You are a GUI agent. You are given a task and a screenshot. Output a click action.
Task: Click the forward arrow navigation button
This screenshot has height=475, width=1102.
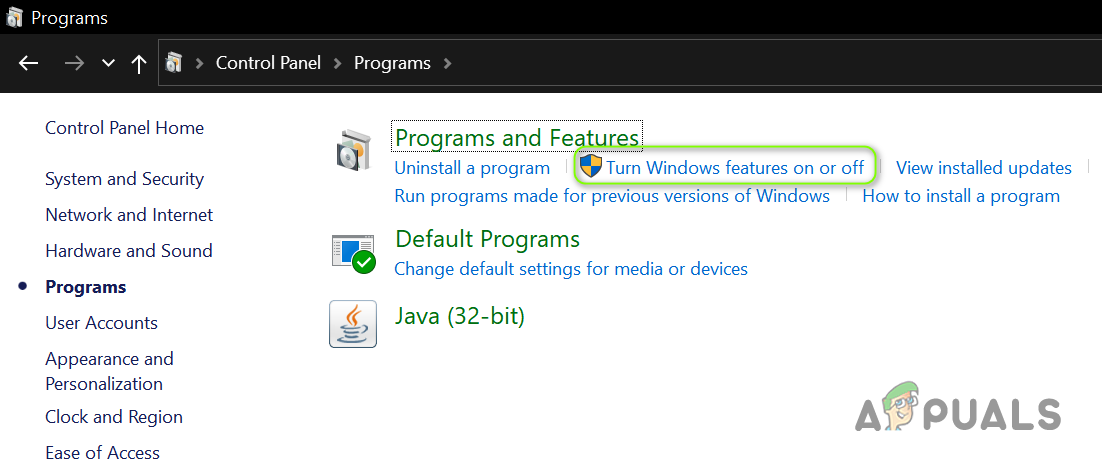tap(74, 63)
